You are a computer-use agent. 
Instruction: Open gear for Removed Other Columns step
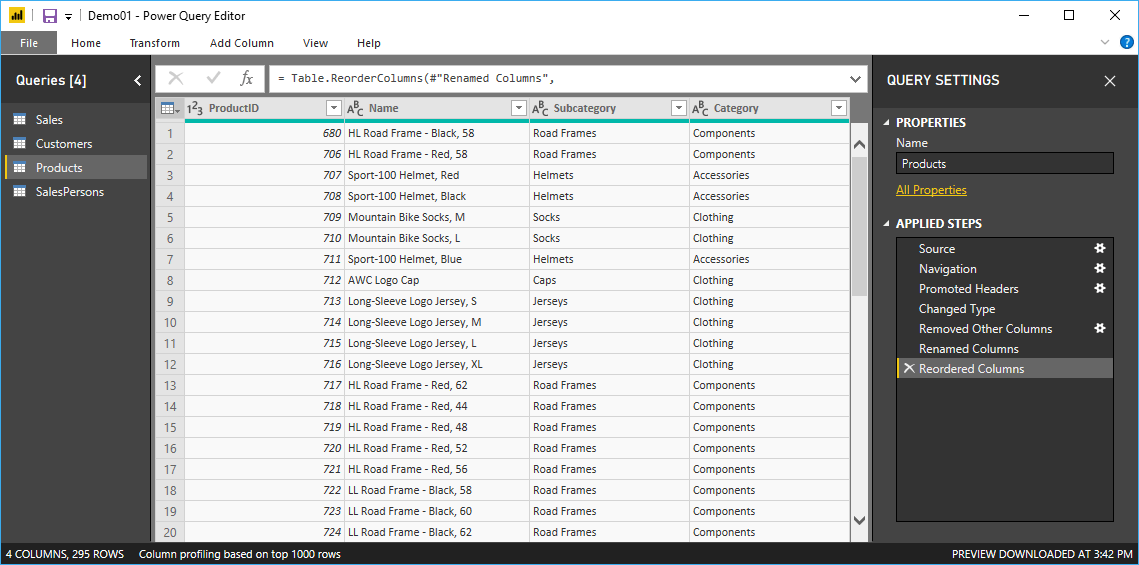point(1100,328)
